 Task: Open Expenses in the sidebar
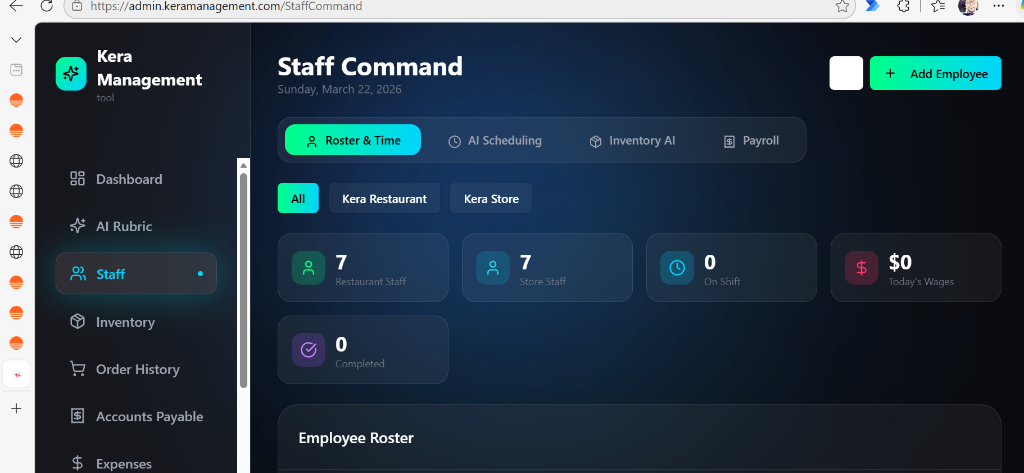[x=136, y=464]
